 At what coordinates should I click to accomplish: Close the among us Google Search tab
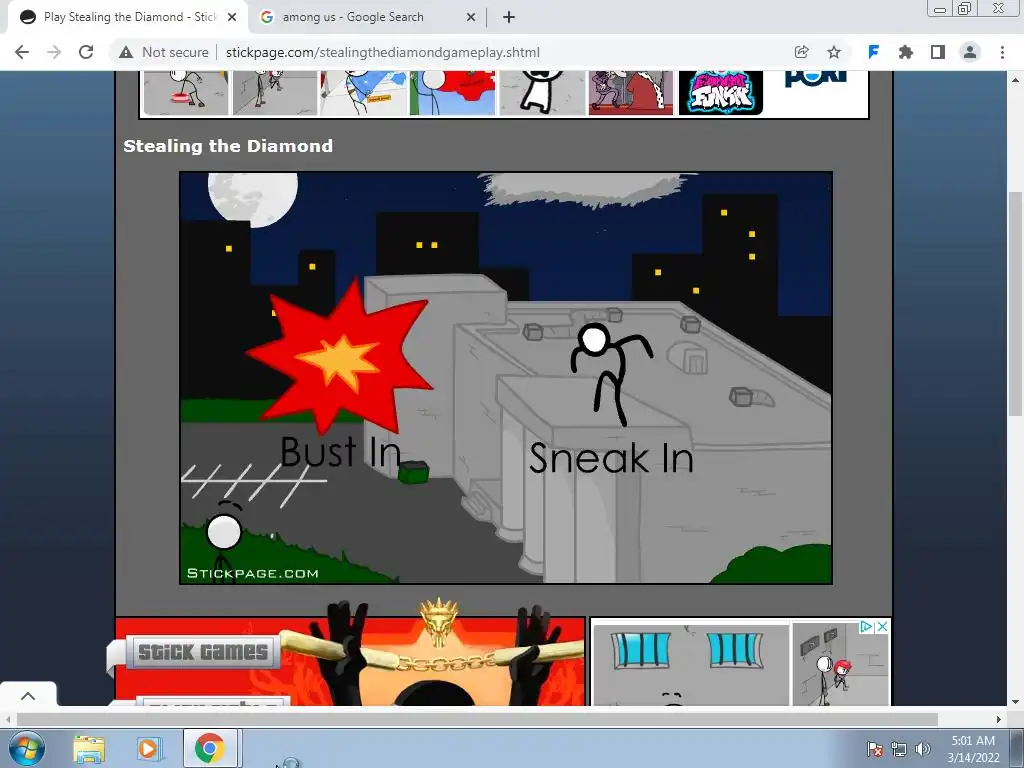[x=471, y=18]
